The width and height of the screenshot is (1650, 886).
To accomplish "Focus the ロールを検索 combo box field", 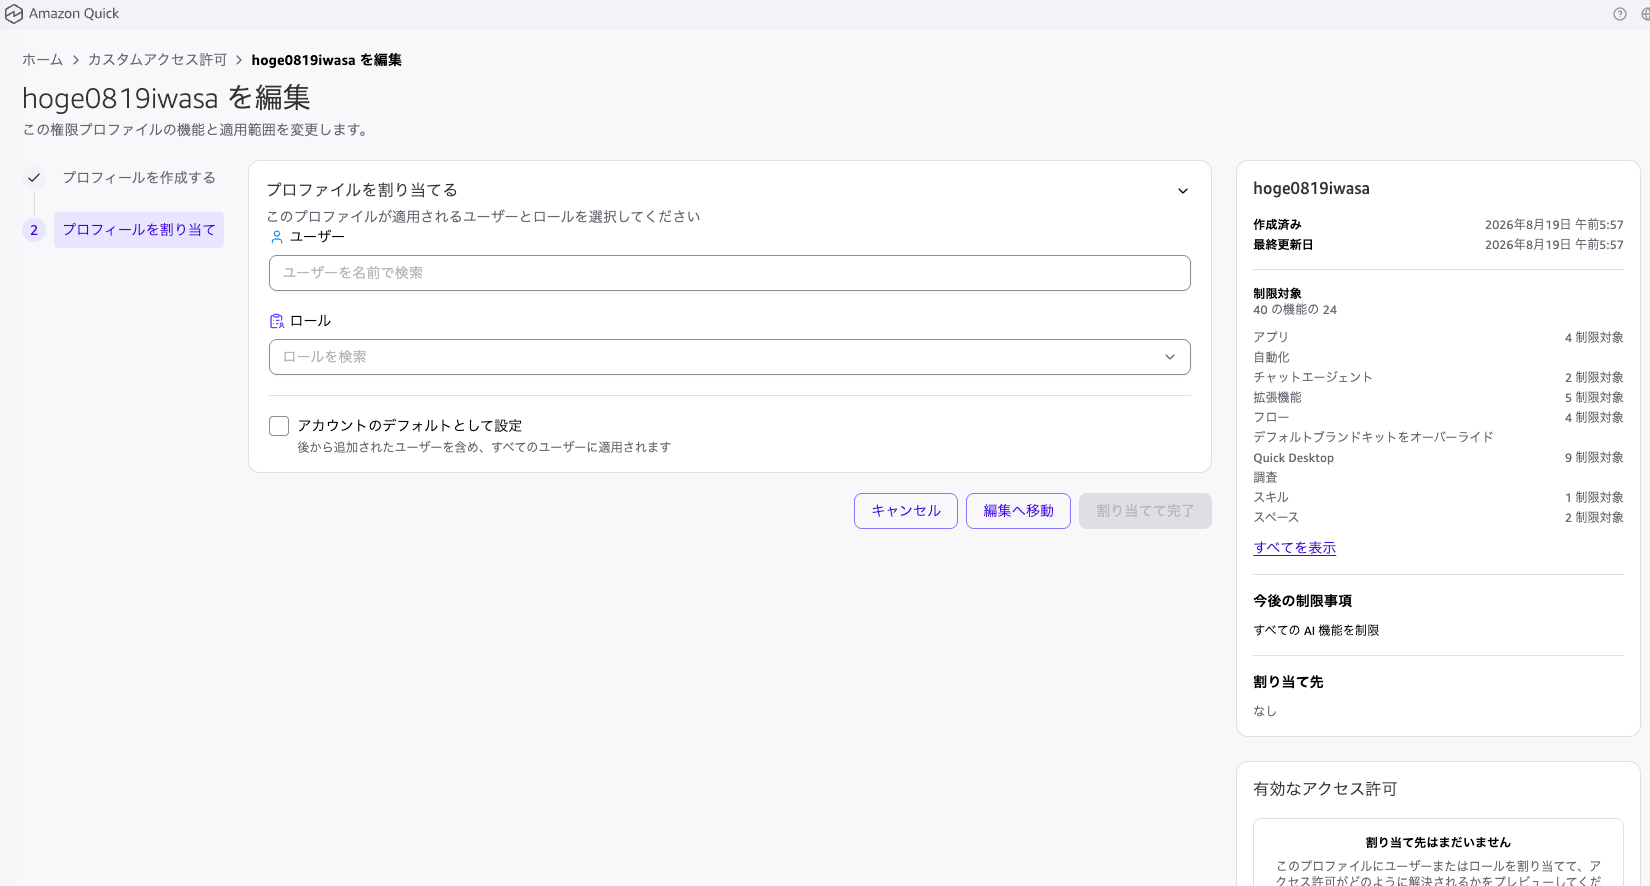I will coord(729,357).
